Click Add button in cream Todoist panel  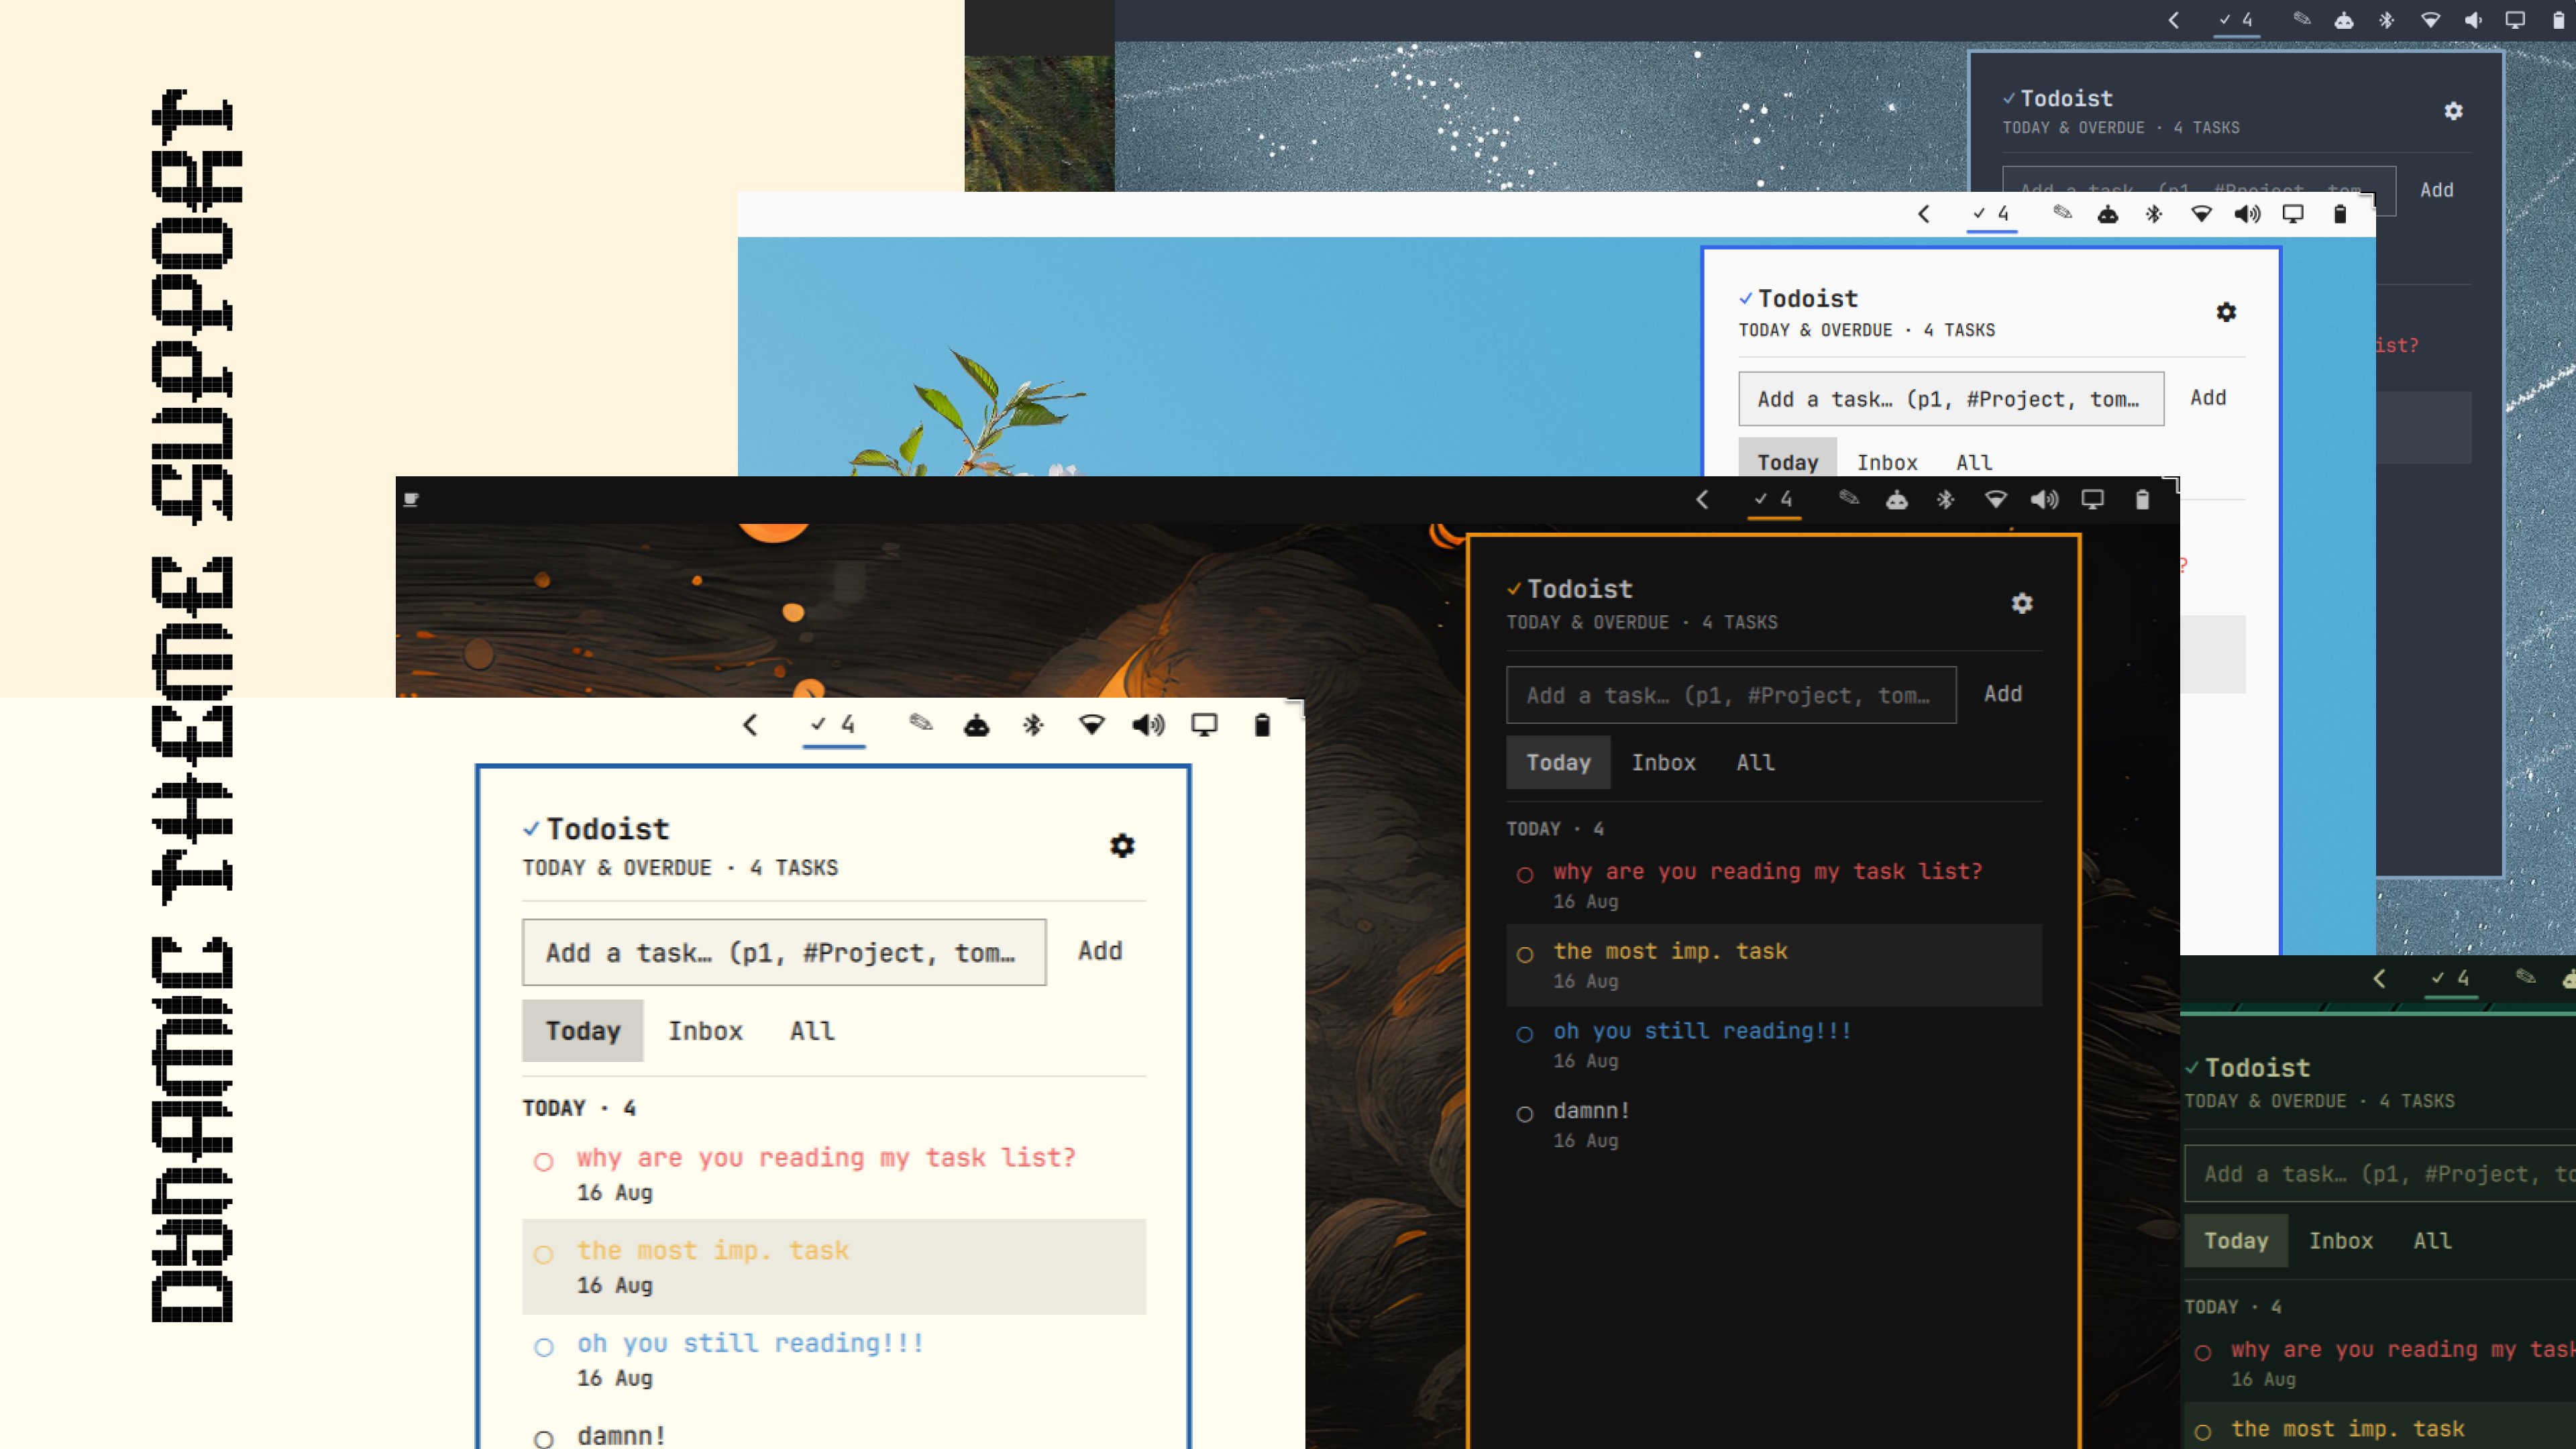click(x=1100, y=951)
